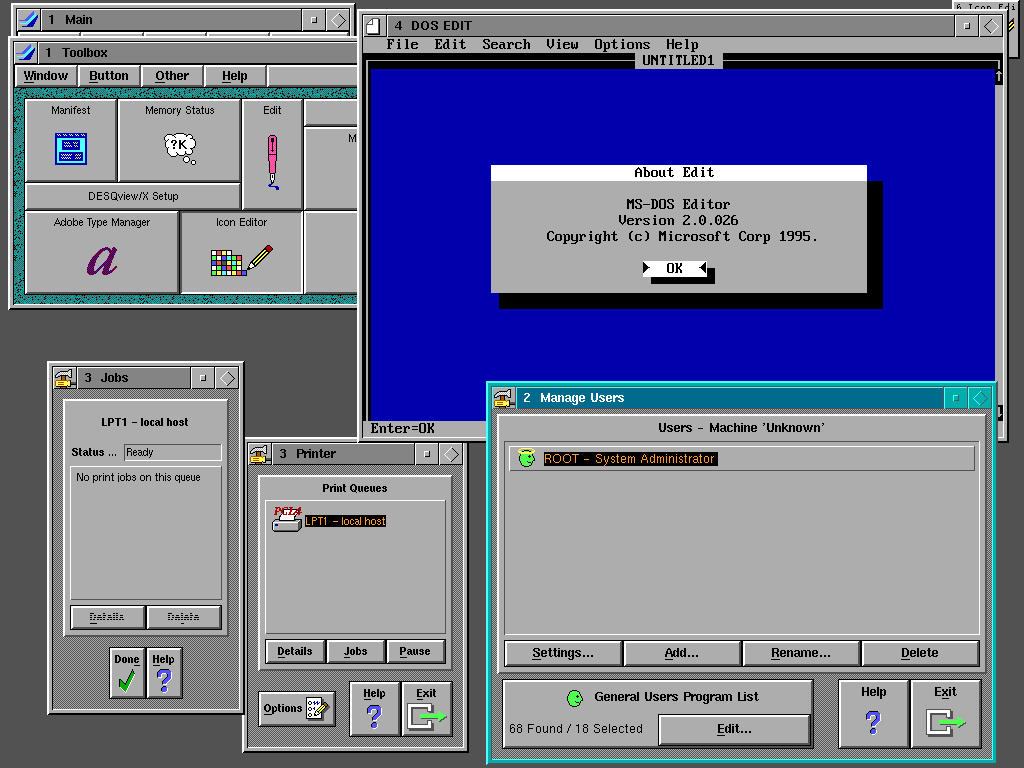Click Rename... in Manage Users
The height and width of the screenshot is (768, 1024).
pyautogui.click(x=801, y=652)
